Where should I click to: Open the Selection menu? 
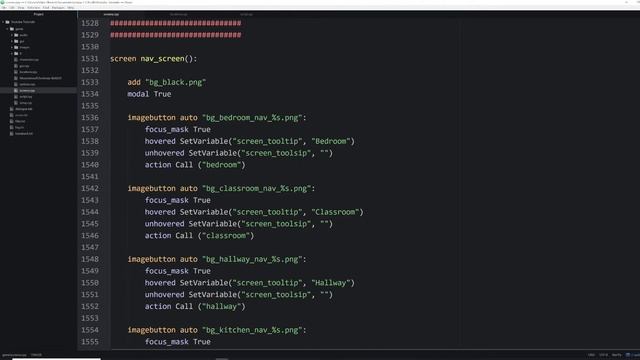pos(33,7)
